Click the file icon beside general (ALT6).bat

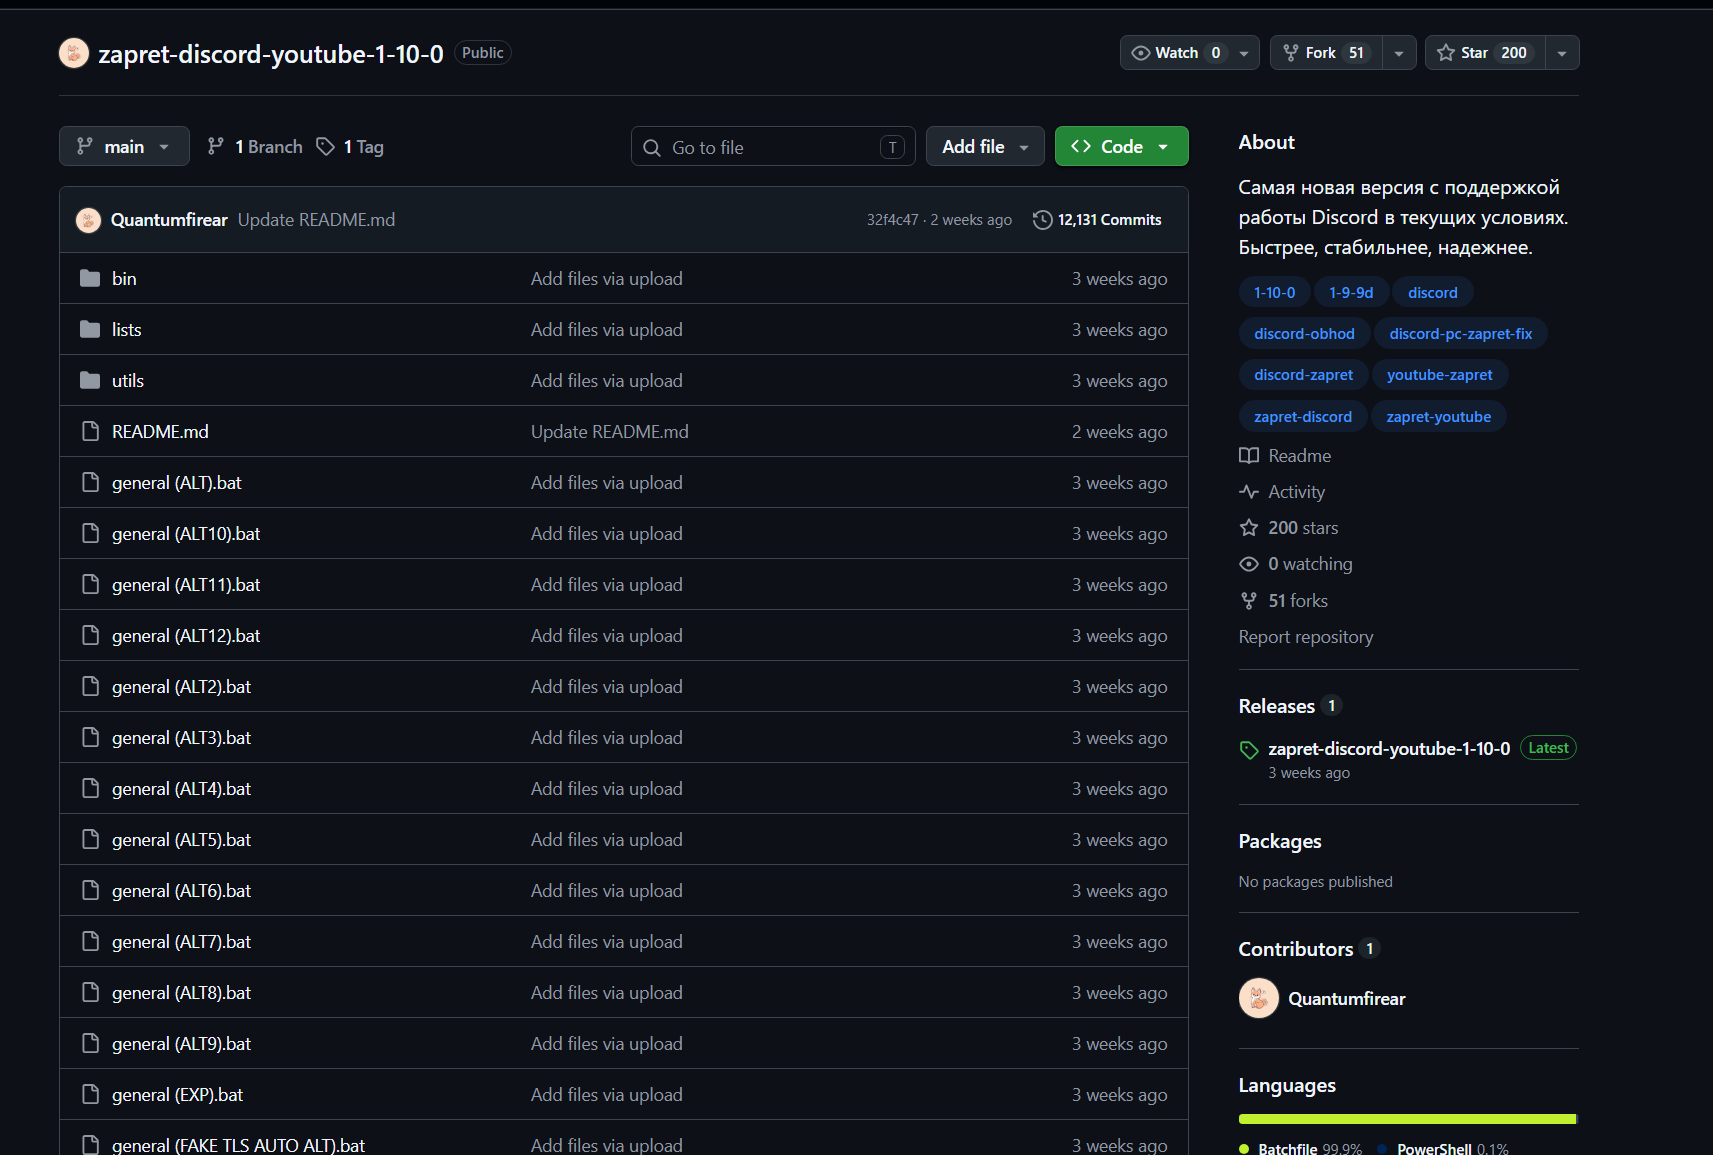coord(90,891)
